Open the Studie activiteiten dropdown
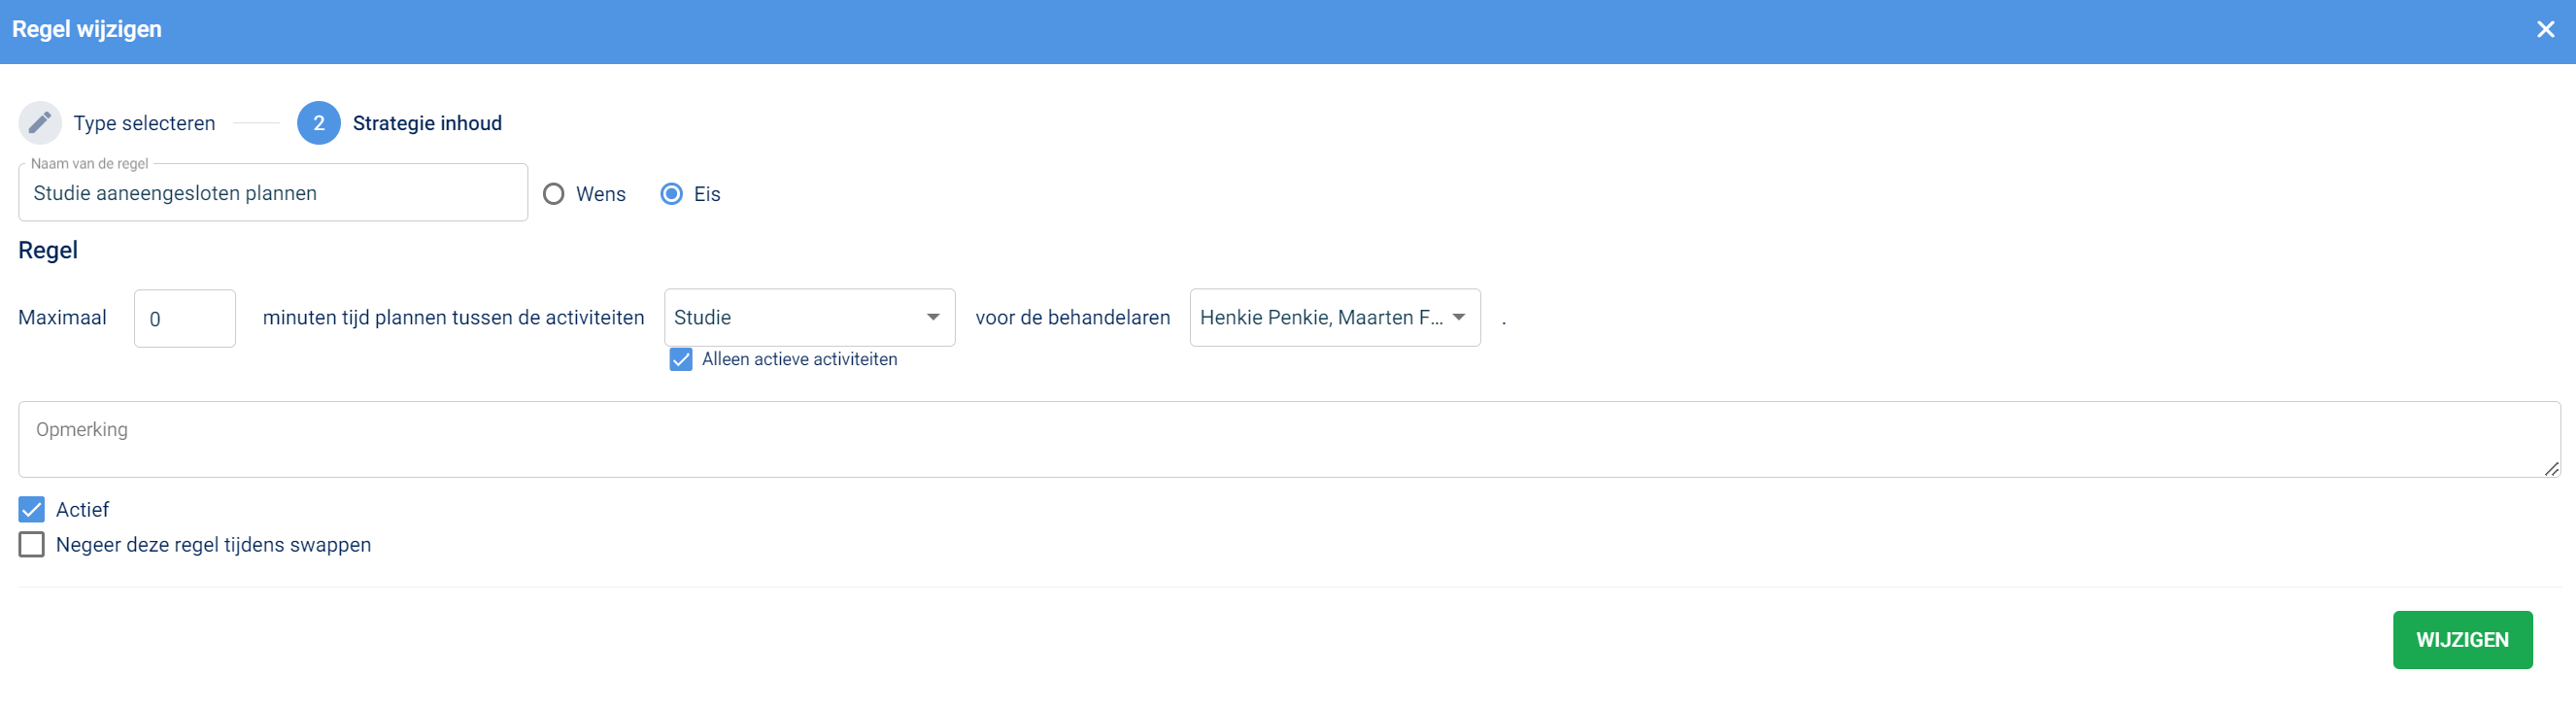Viewport: 2576px width, 707px height. (809, 318)
